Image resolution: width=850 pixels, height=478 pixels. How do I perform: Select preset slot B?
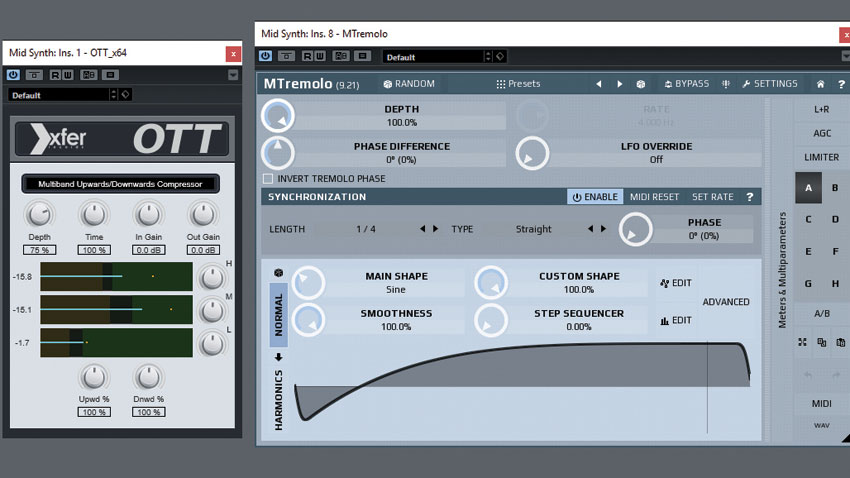coord(835,188)
